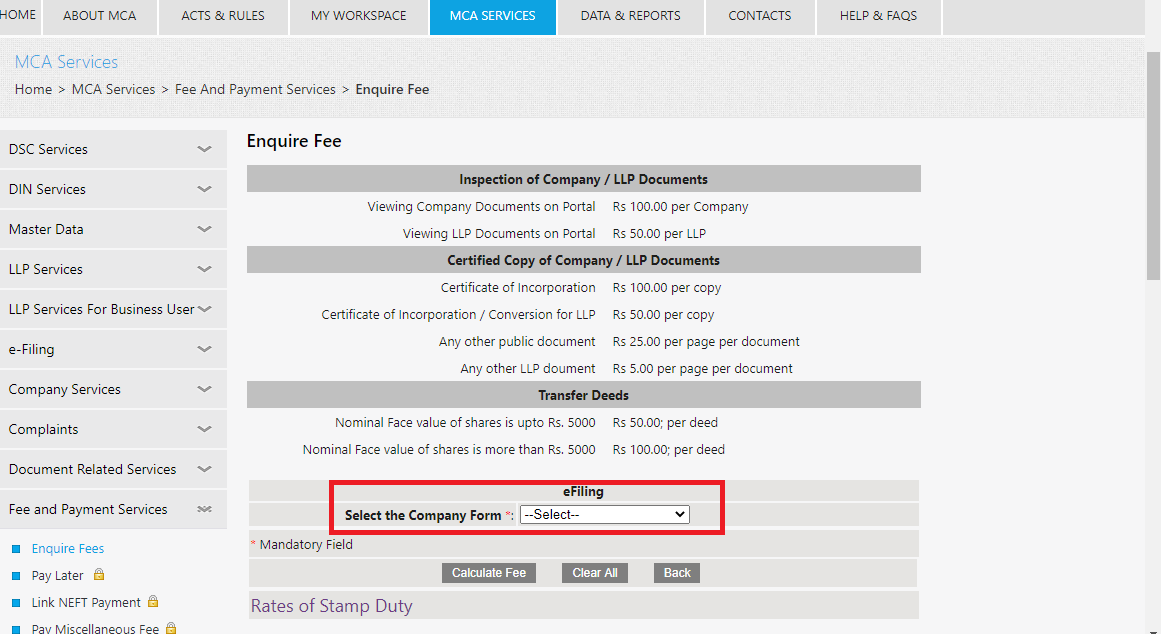This screenshot has width=1161, height=634.
Task: Expand the Master Data section
Action: click(204, 229)
